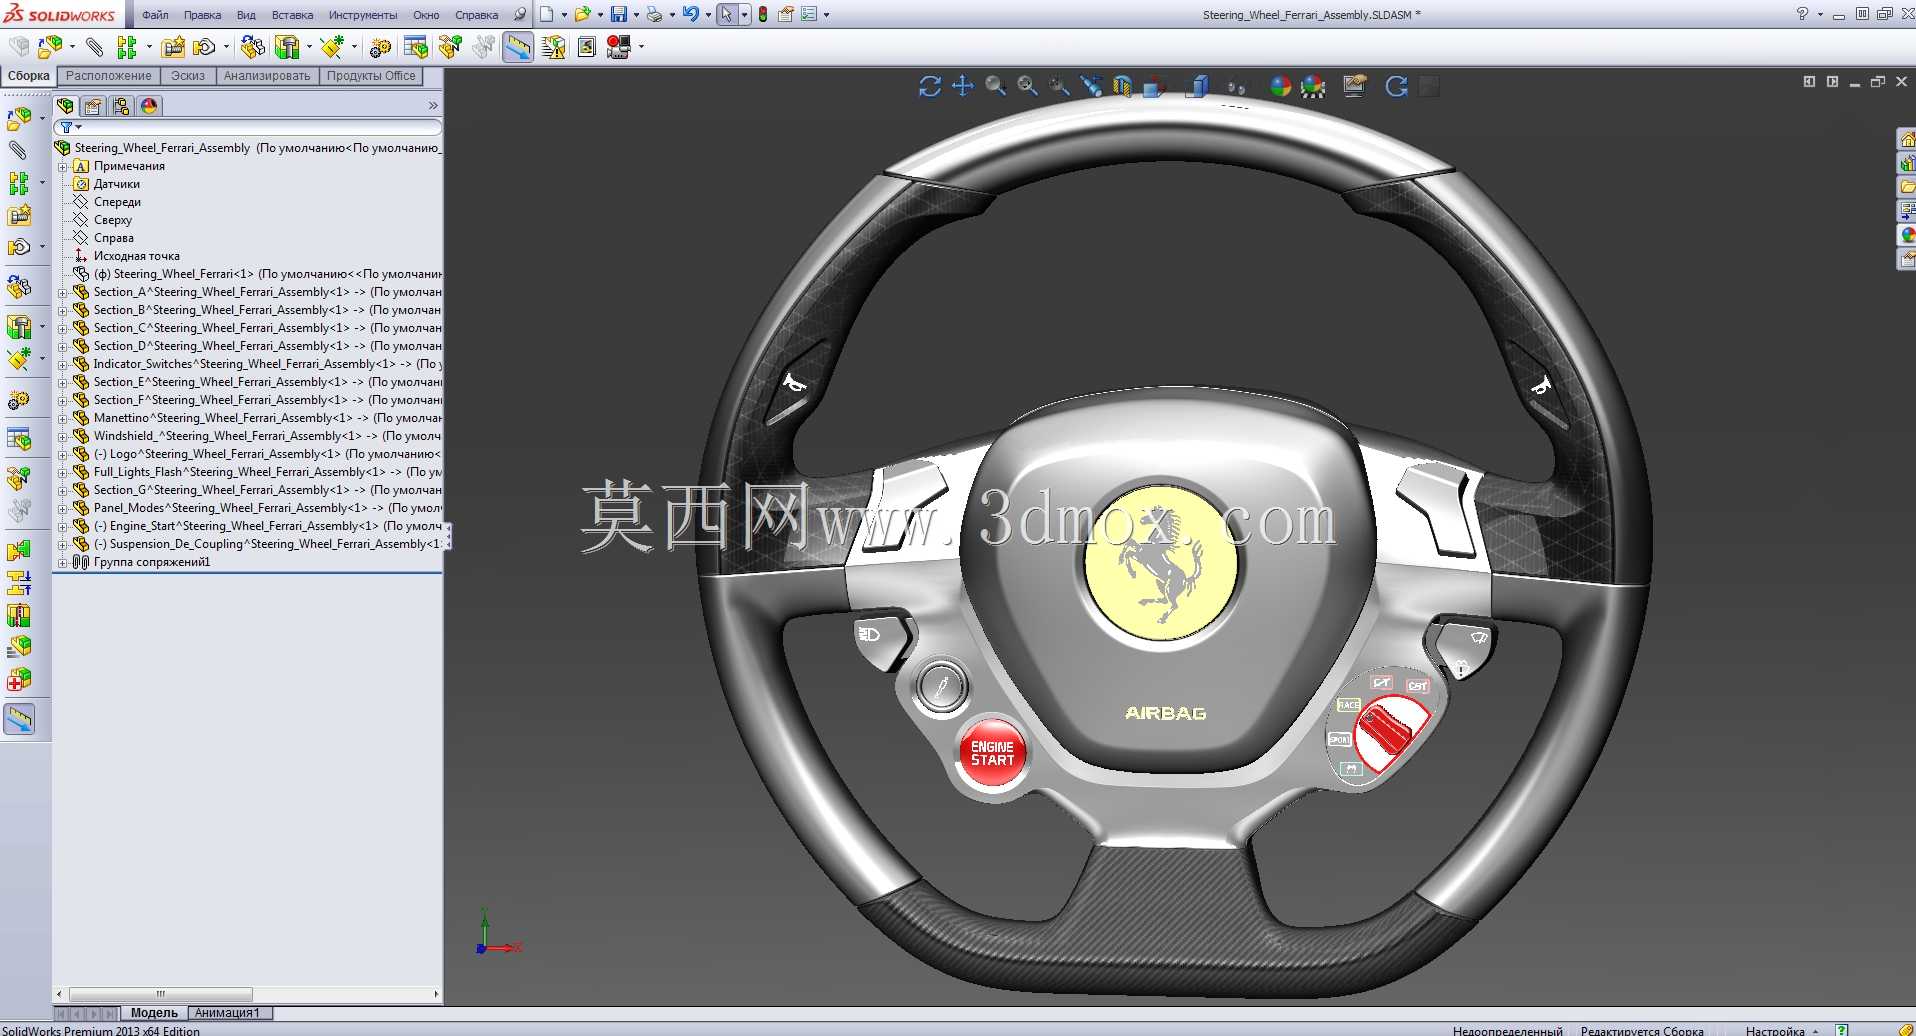
Task: Click Edit Appearance color ball in view toolbar
Action: 1281,86
